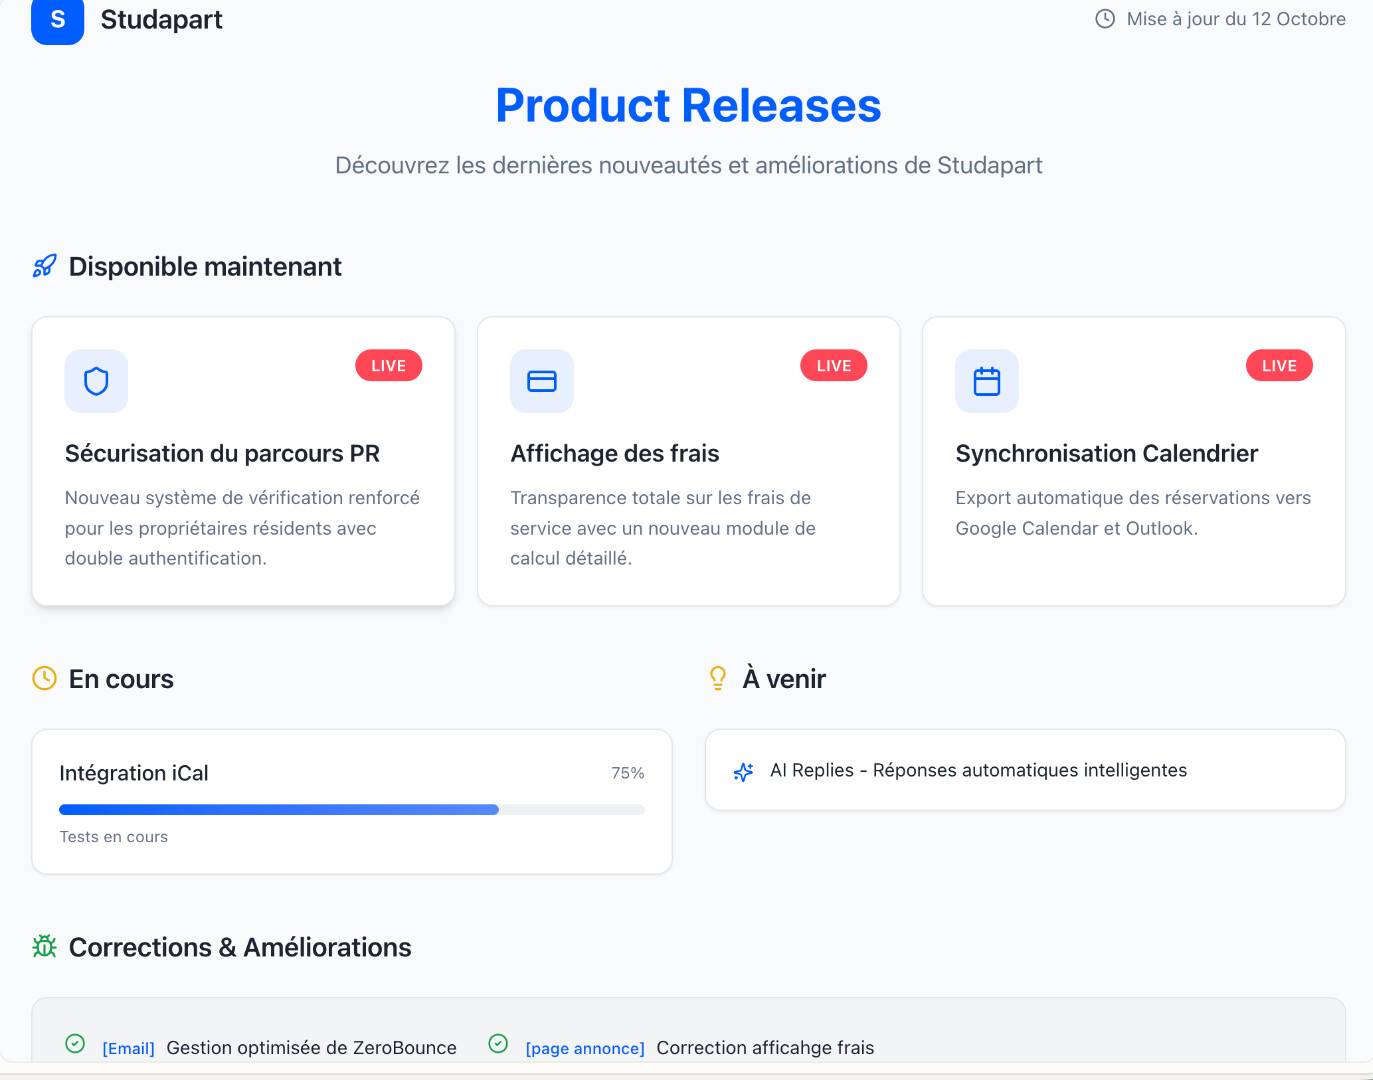Click the yellow clock icon beside En cours
1373x1080 pixels.
coord(45,679)
